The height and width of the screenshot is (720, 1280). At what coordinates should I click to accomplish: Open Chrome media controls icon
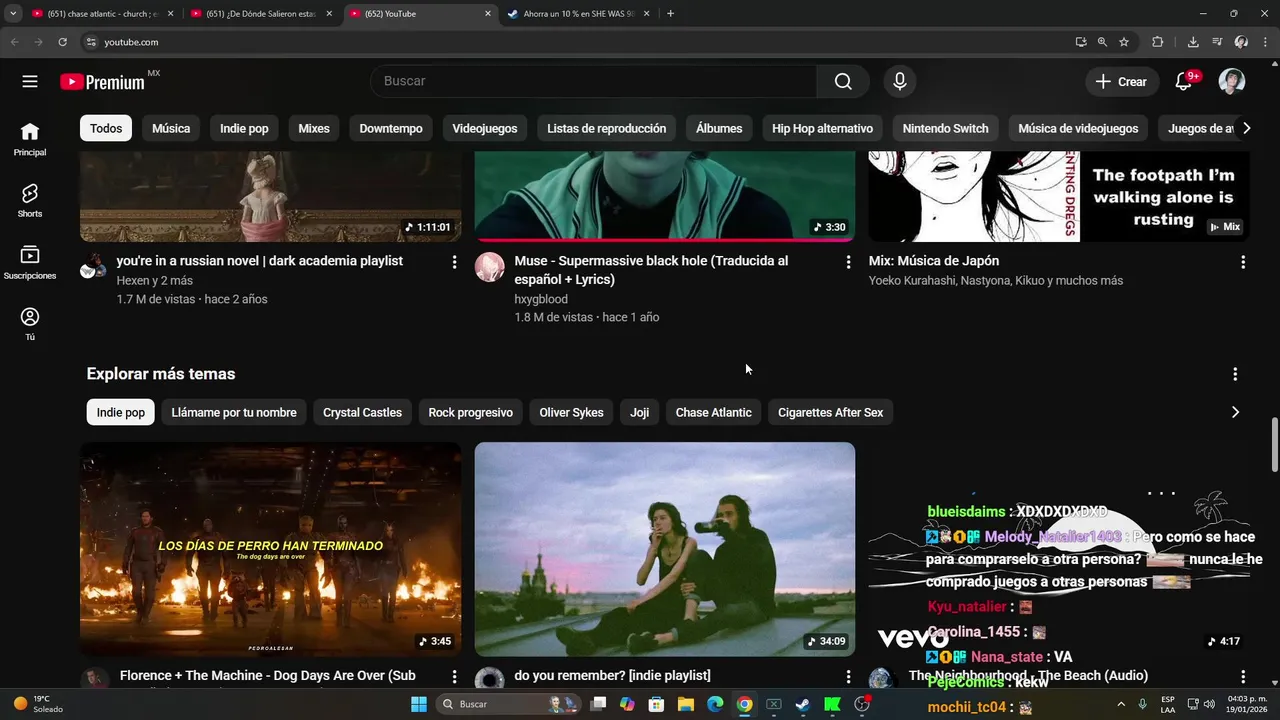point(1217,42)
